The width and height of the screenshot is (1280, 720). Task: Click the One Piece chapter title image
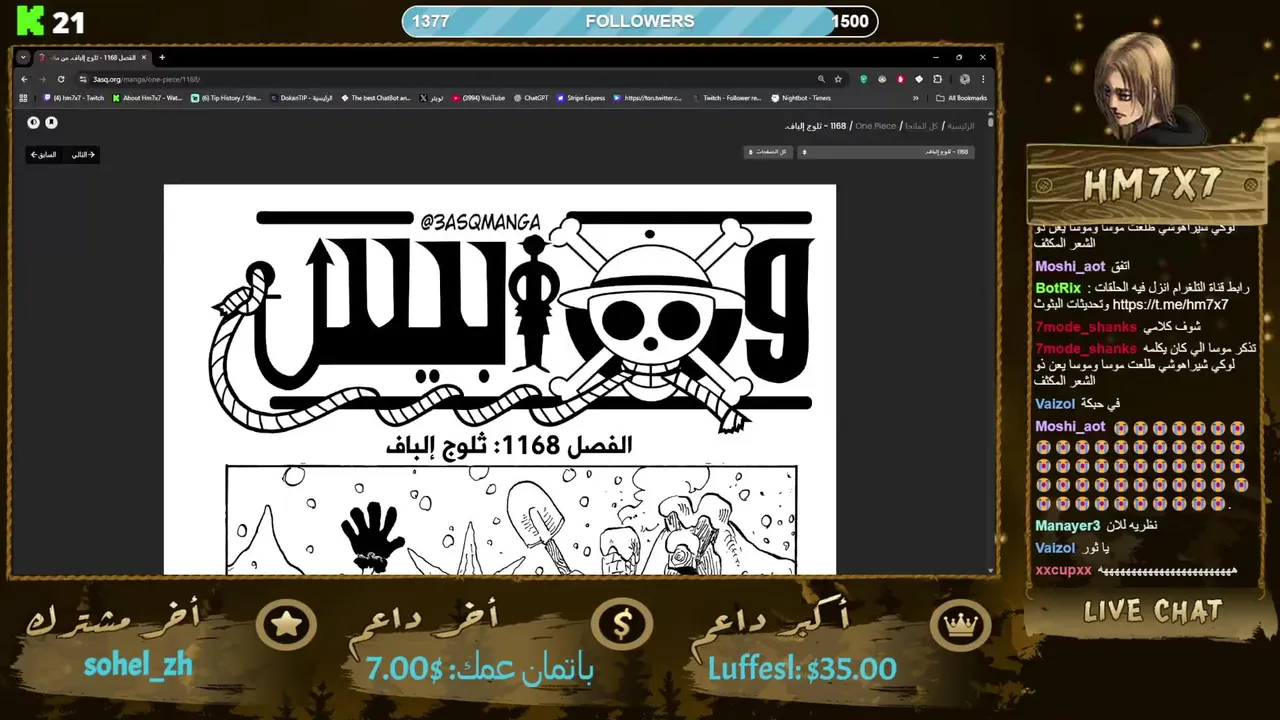tap(511, 320)
